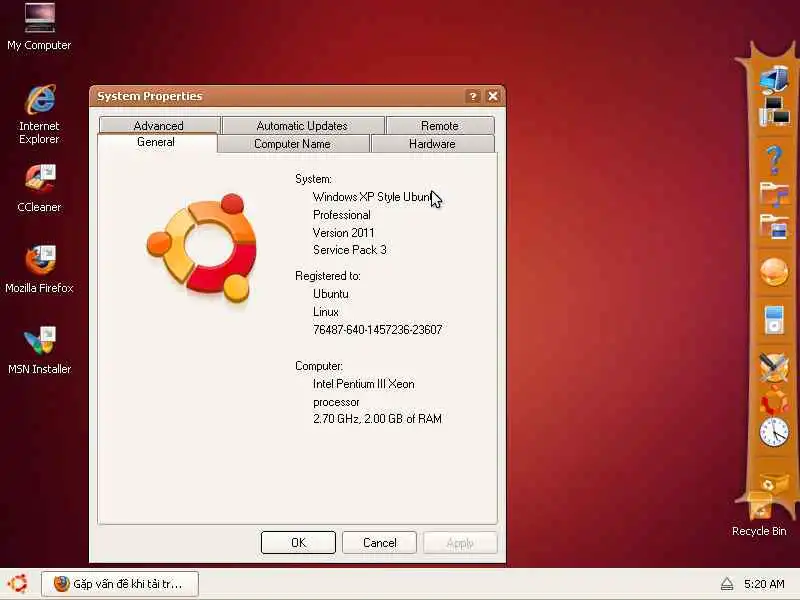The image size is (800, 600).
Task: Switch to the Hardware tab
Action: pyautogui.click(x=432, y=144)
